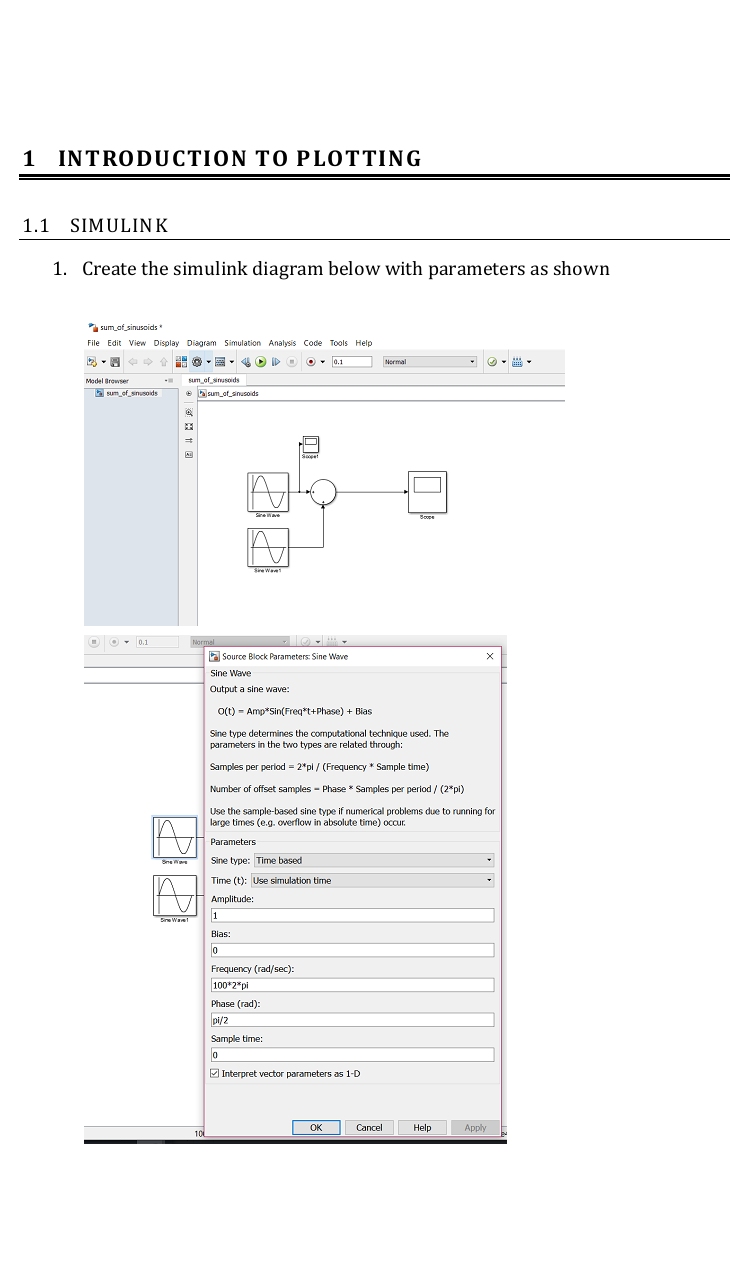The width and height of the screenshot is (730, 1273).
Task: Click the New Model toolbar icon
Action: click(92, 361)
